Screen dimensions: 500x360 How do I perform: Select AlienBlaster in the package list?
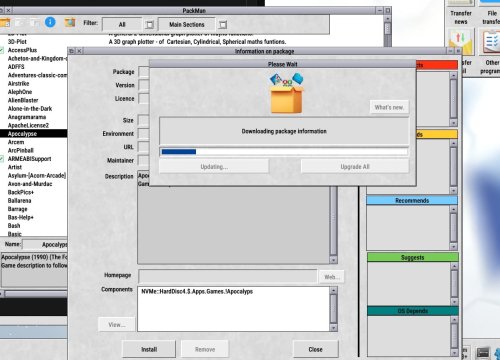point(23,100)
